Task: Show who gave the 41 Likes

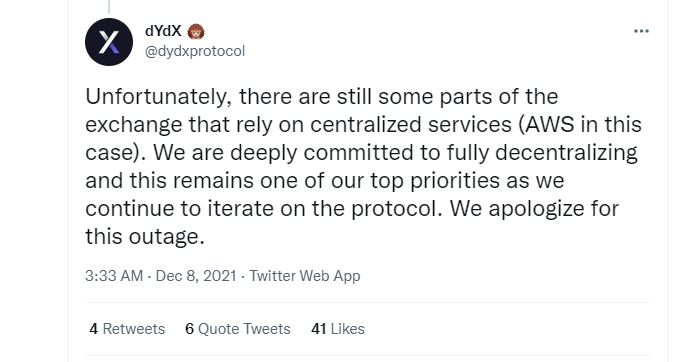Action: 338,329
